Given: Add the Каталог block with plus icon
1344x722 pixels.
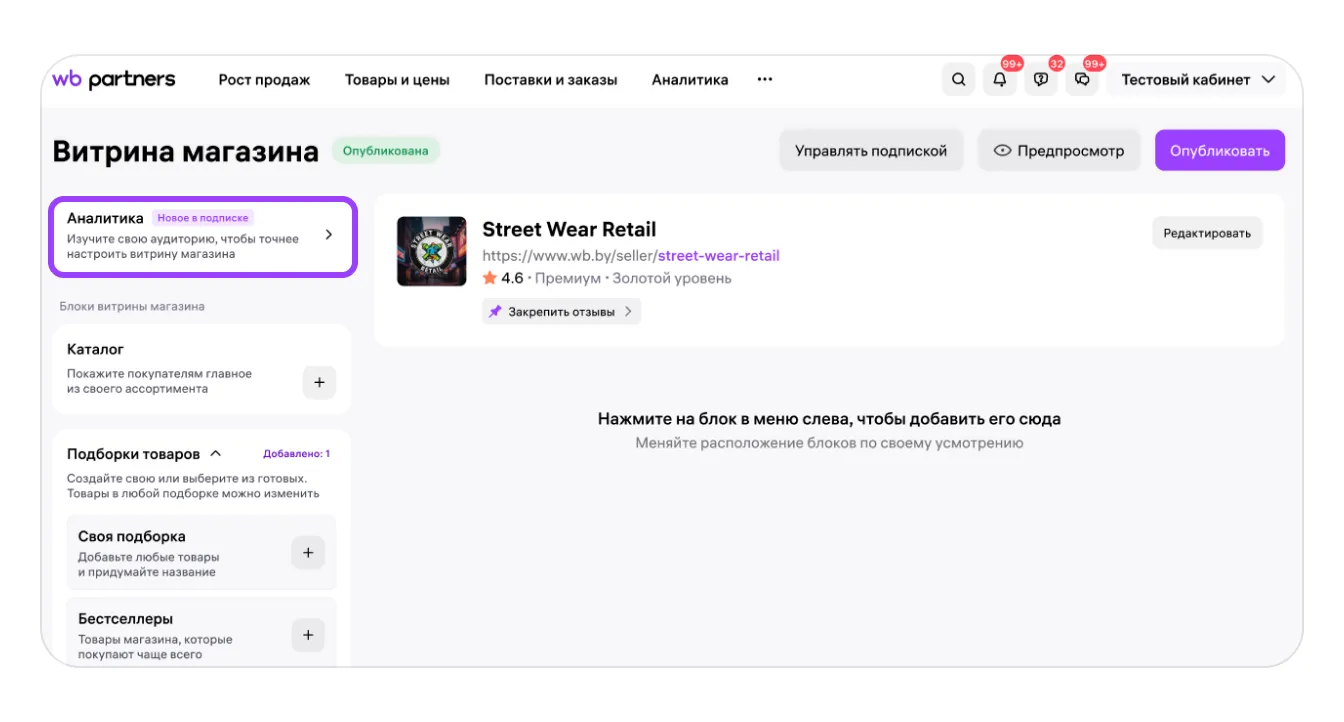Looking at the screenshot, I should [319, 382].
